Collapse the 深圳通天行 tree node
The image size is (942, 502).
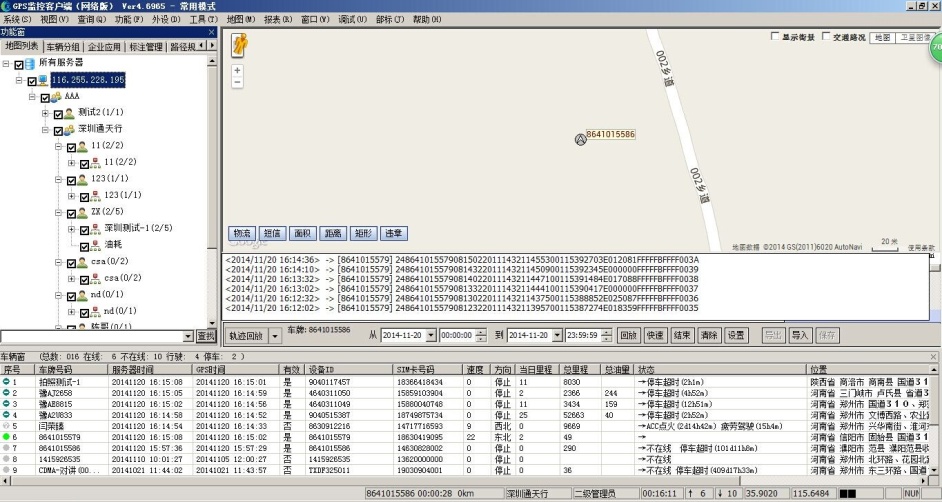[45, 130]
